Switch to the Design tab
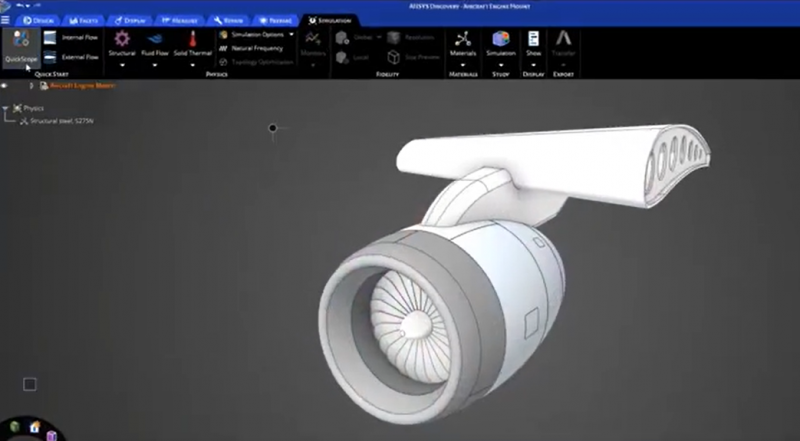This screenshot has width=800, height=441. point(37,19)
